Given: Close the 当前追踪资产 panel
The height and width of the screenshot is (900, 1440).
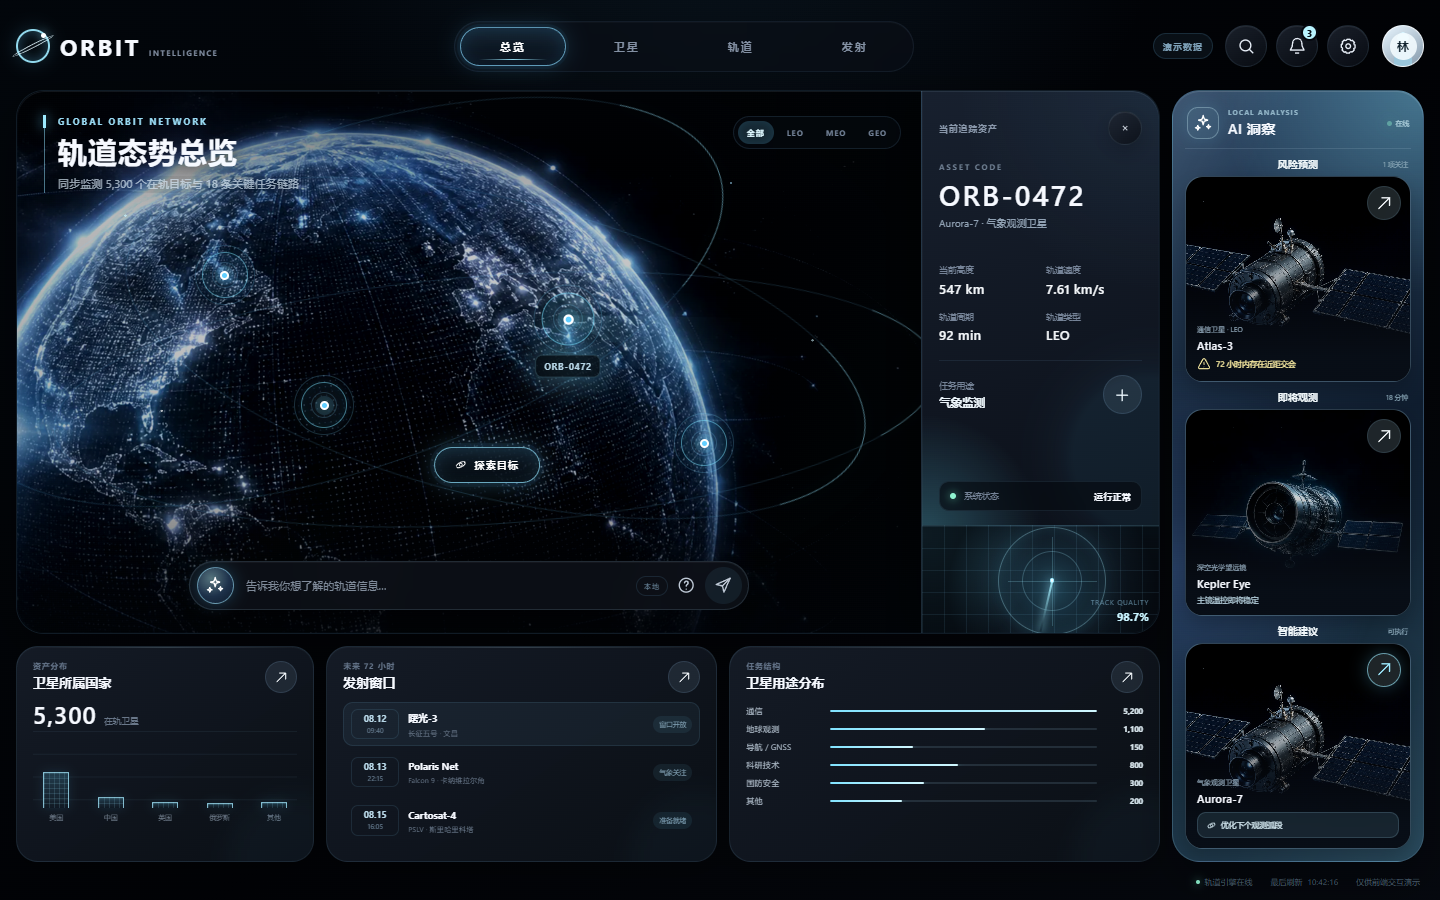Looking at the screenshot, I should (1125, 128).
